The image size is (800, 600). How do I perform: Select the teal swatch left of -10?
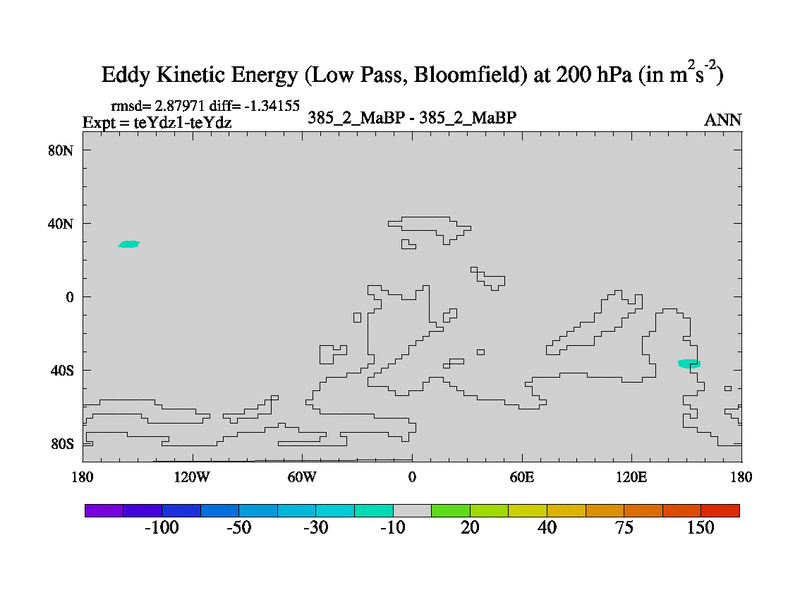tap(374, 510)
